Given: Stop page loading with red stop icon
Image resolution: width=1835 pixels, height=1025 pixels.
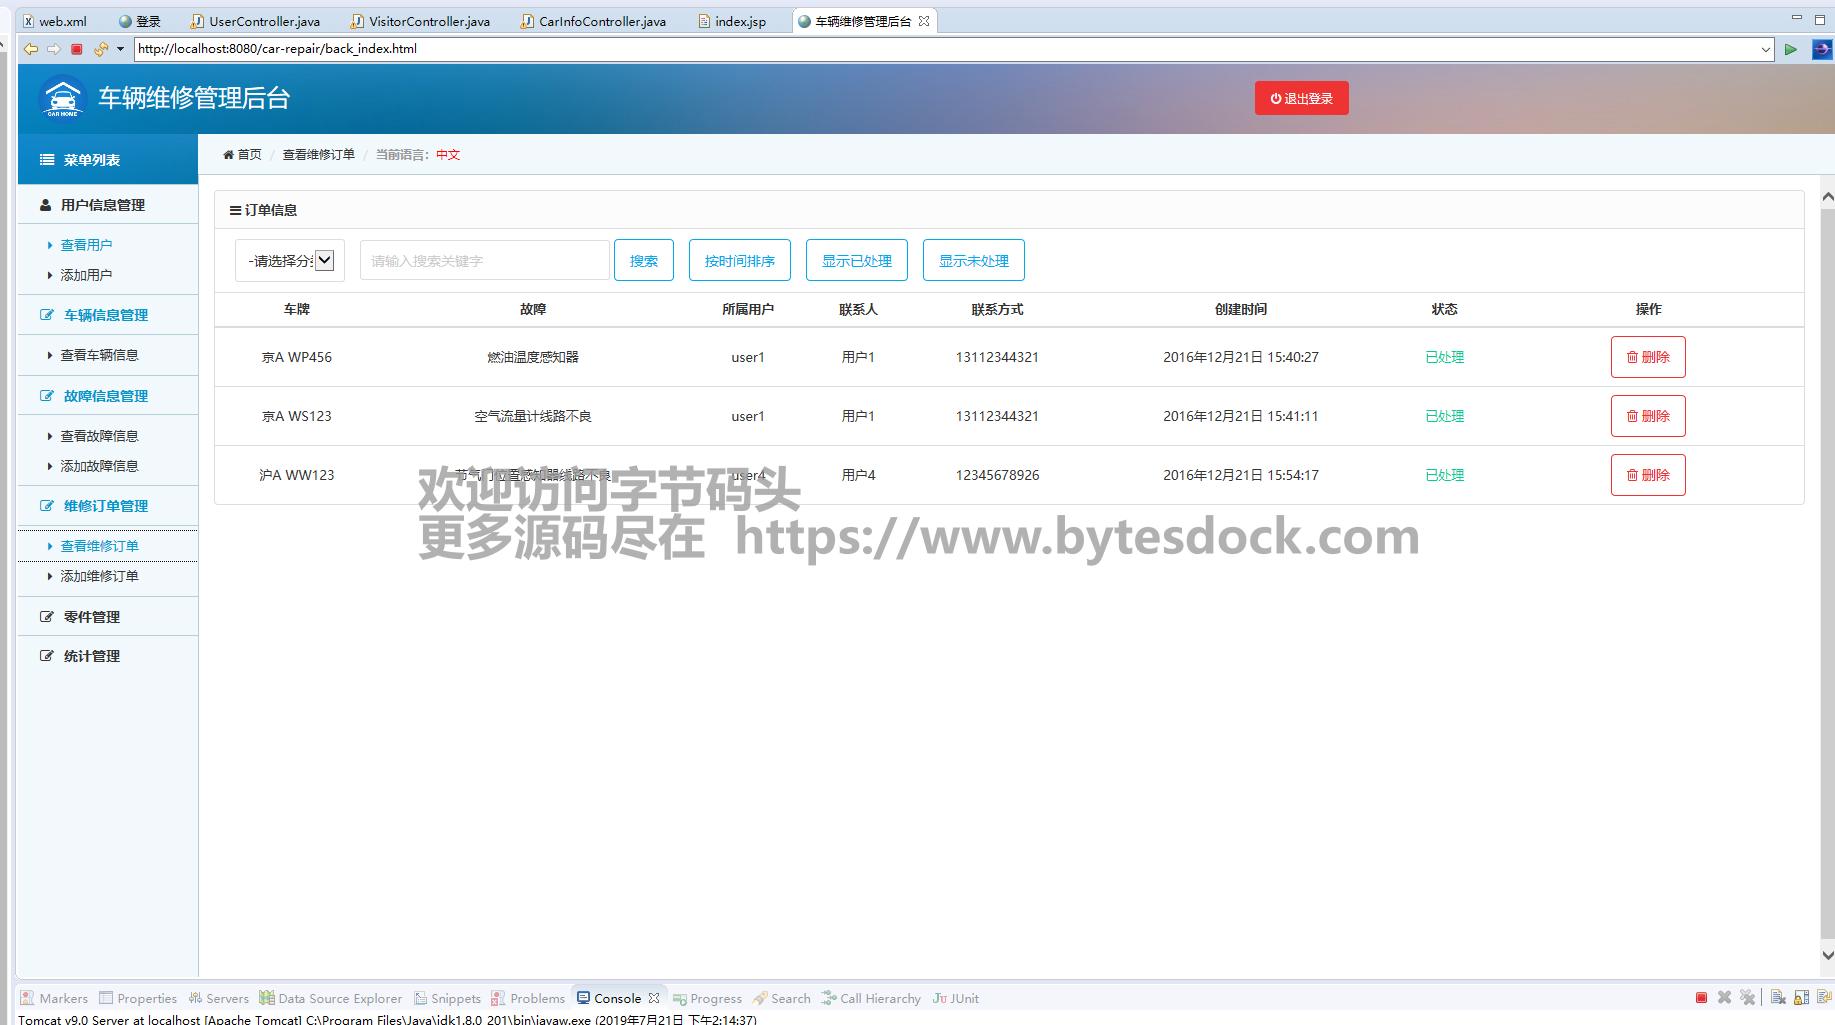Looking at the screenshot, I should point(77,49).
